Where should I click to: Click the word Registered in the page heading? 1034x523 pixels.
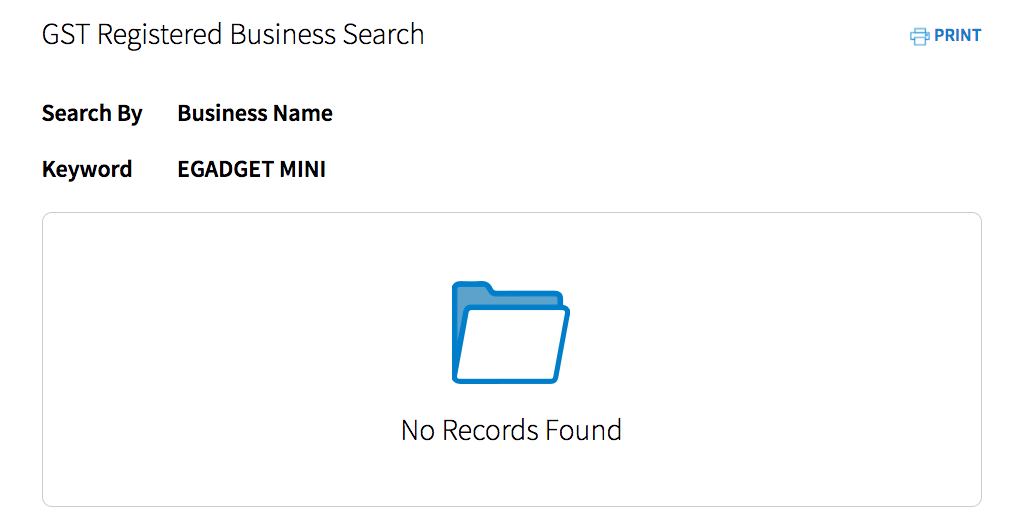tap(160, 36)
